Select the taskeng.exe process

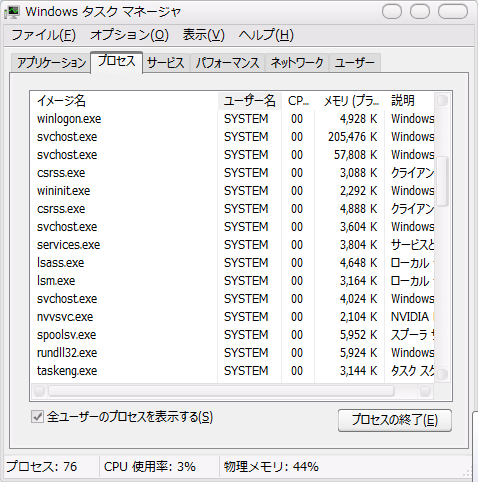(x=233, y=371)
